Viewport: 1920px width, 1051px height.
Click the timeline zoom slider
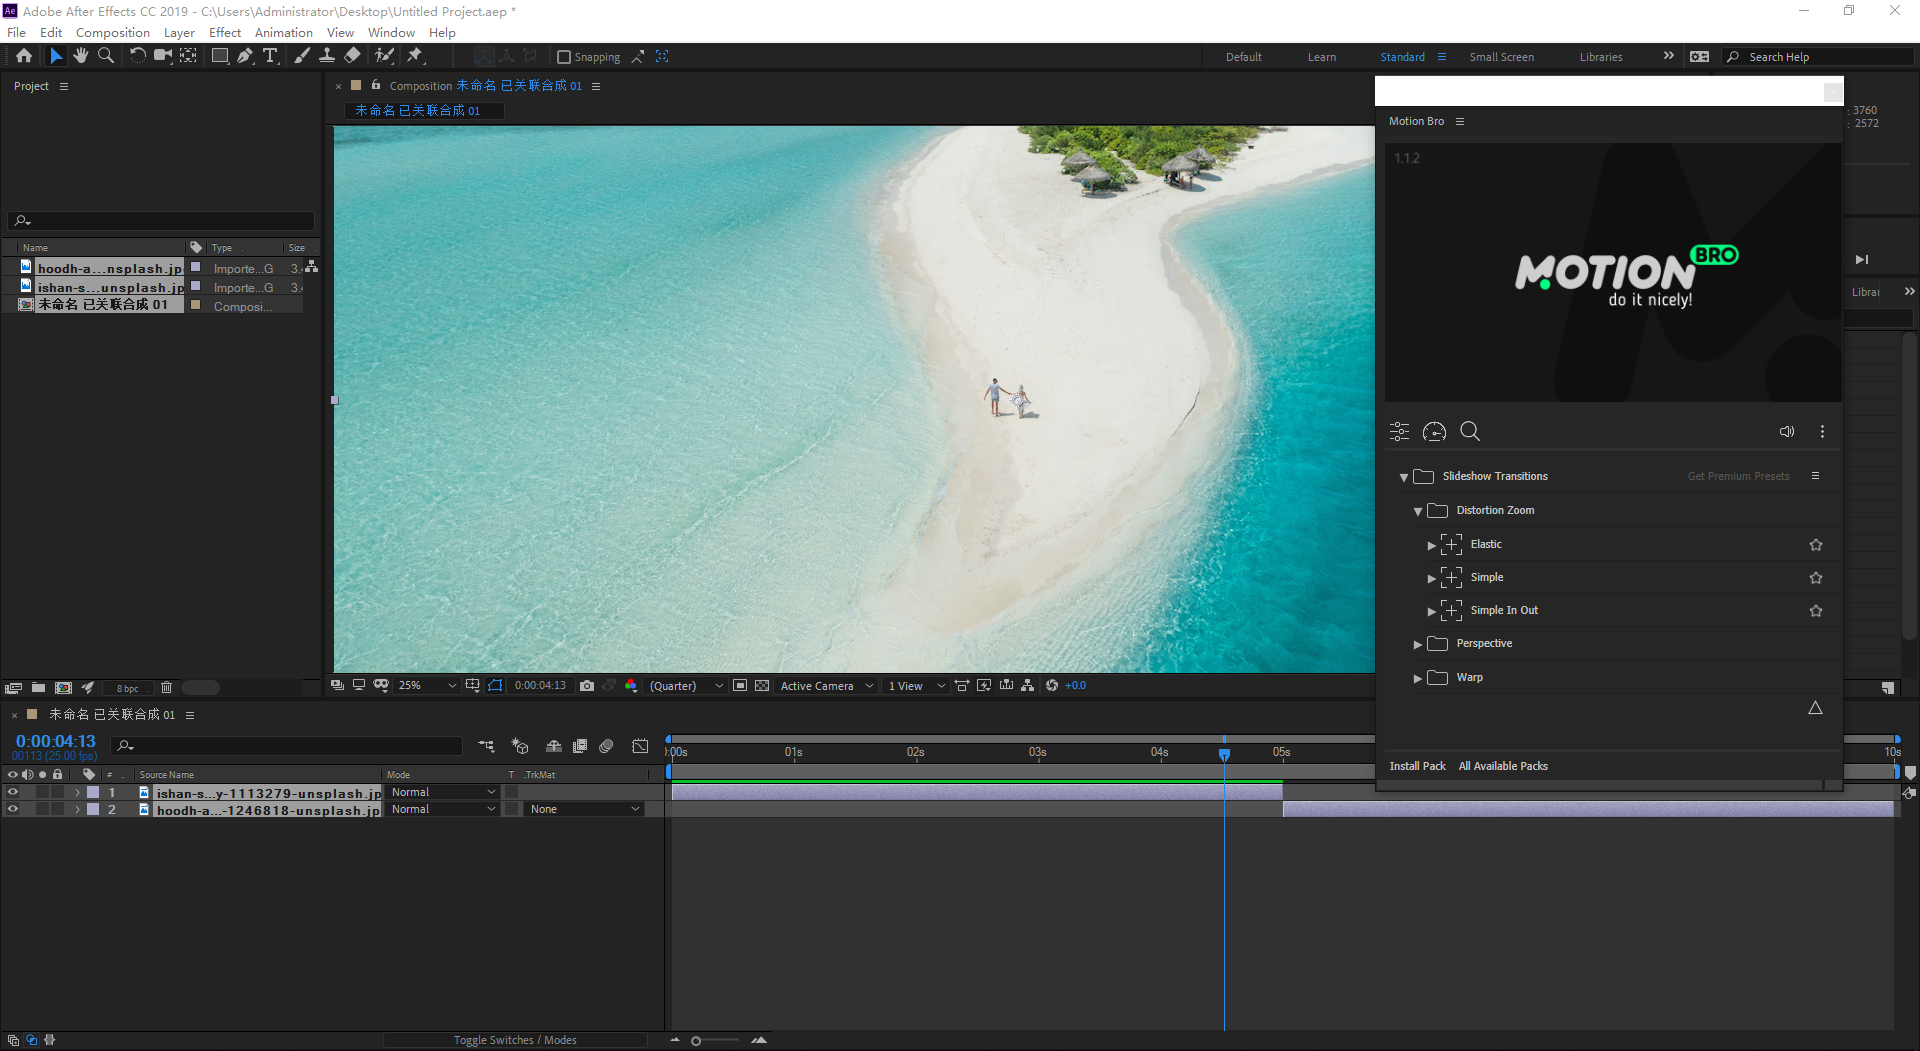tap(696, 1041)
